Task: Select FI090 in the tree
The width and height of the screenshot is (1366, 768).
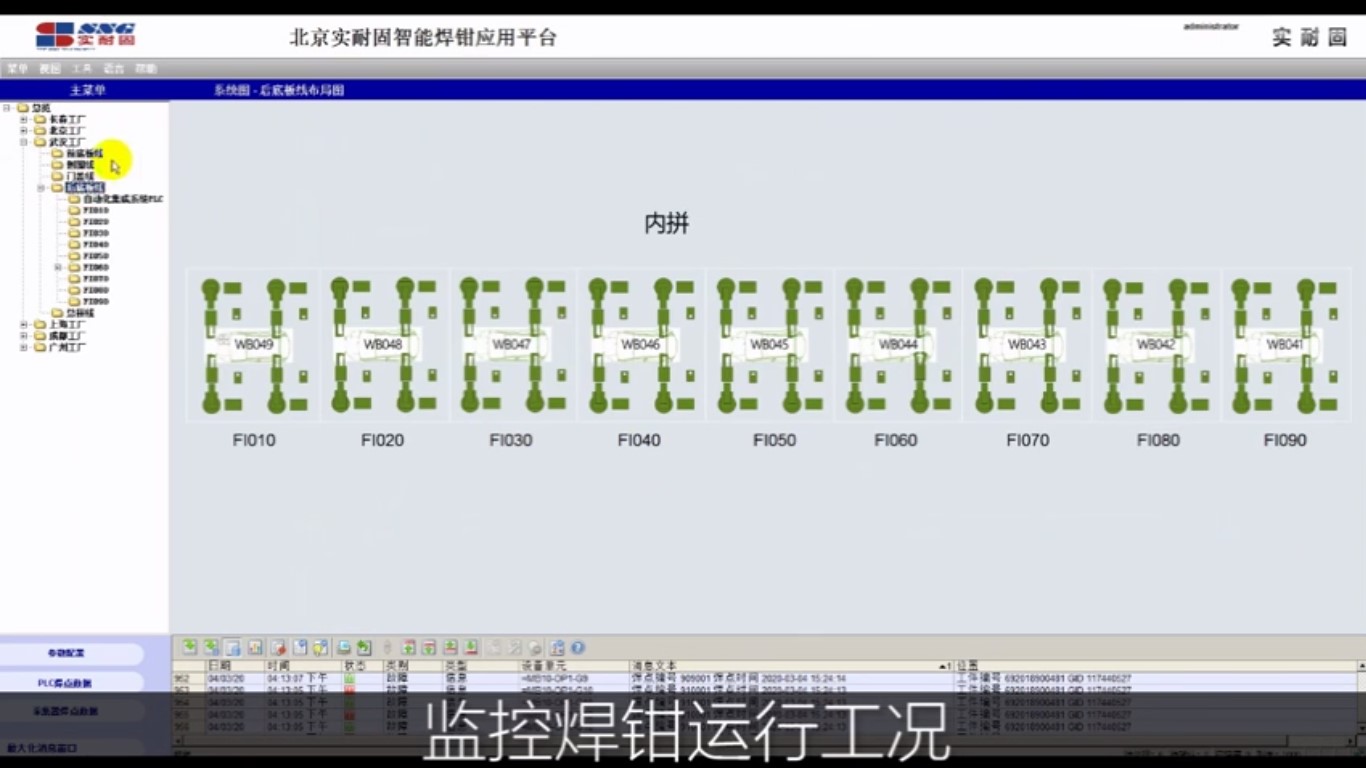Action: pos(96,301)
